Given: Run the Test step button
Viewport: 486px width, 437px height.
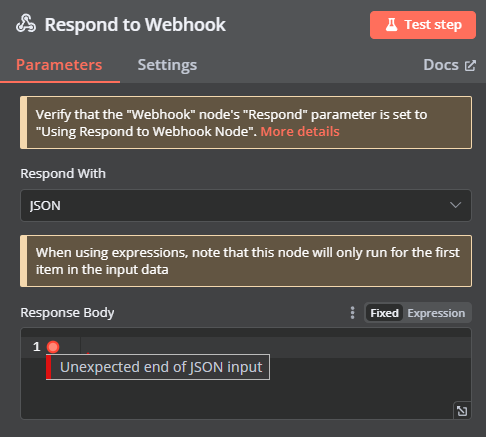Looking at the screenshot, I should point(423,25).
